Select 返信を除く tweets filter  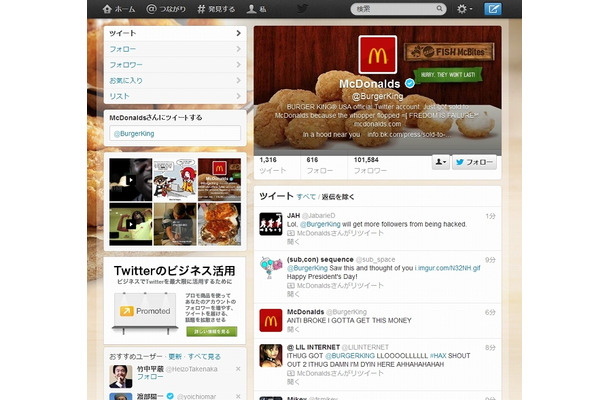pos(338,197)
